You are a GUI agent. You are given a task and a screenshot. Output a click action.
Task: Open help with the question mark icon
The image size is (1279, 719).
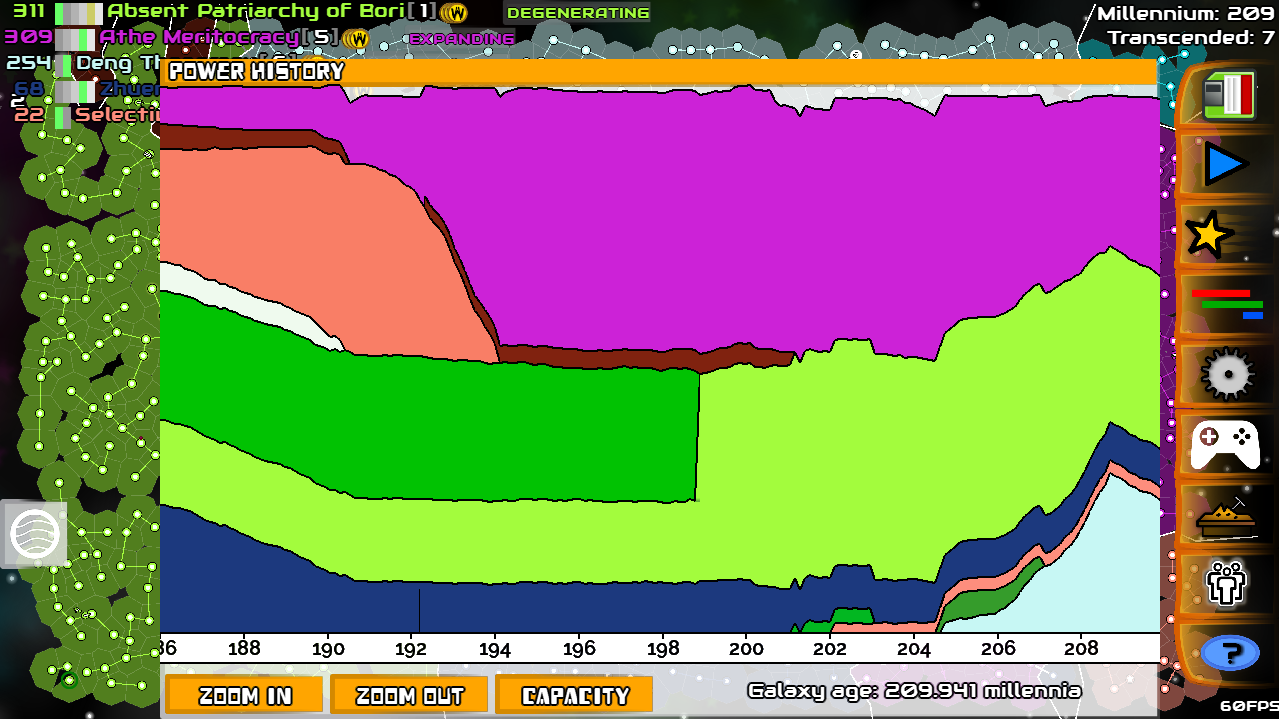tap(1229, 654)
